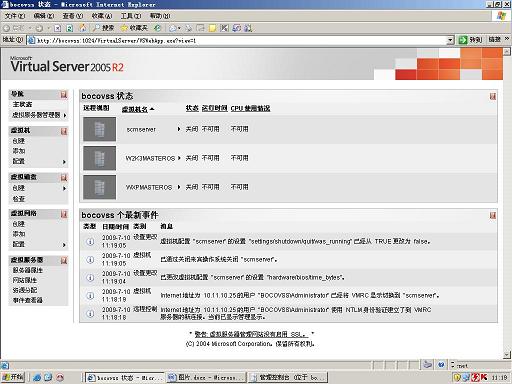This screenshot has width=512, height=384.
Task: Collapse the 虚拟机 sidebar section icon
Action: tap(64, 131)
